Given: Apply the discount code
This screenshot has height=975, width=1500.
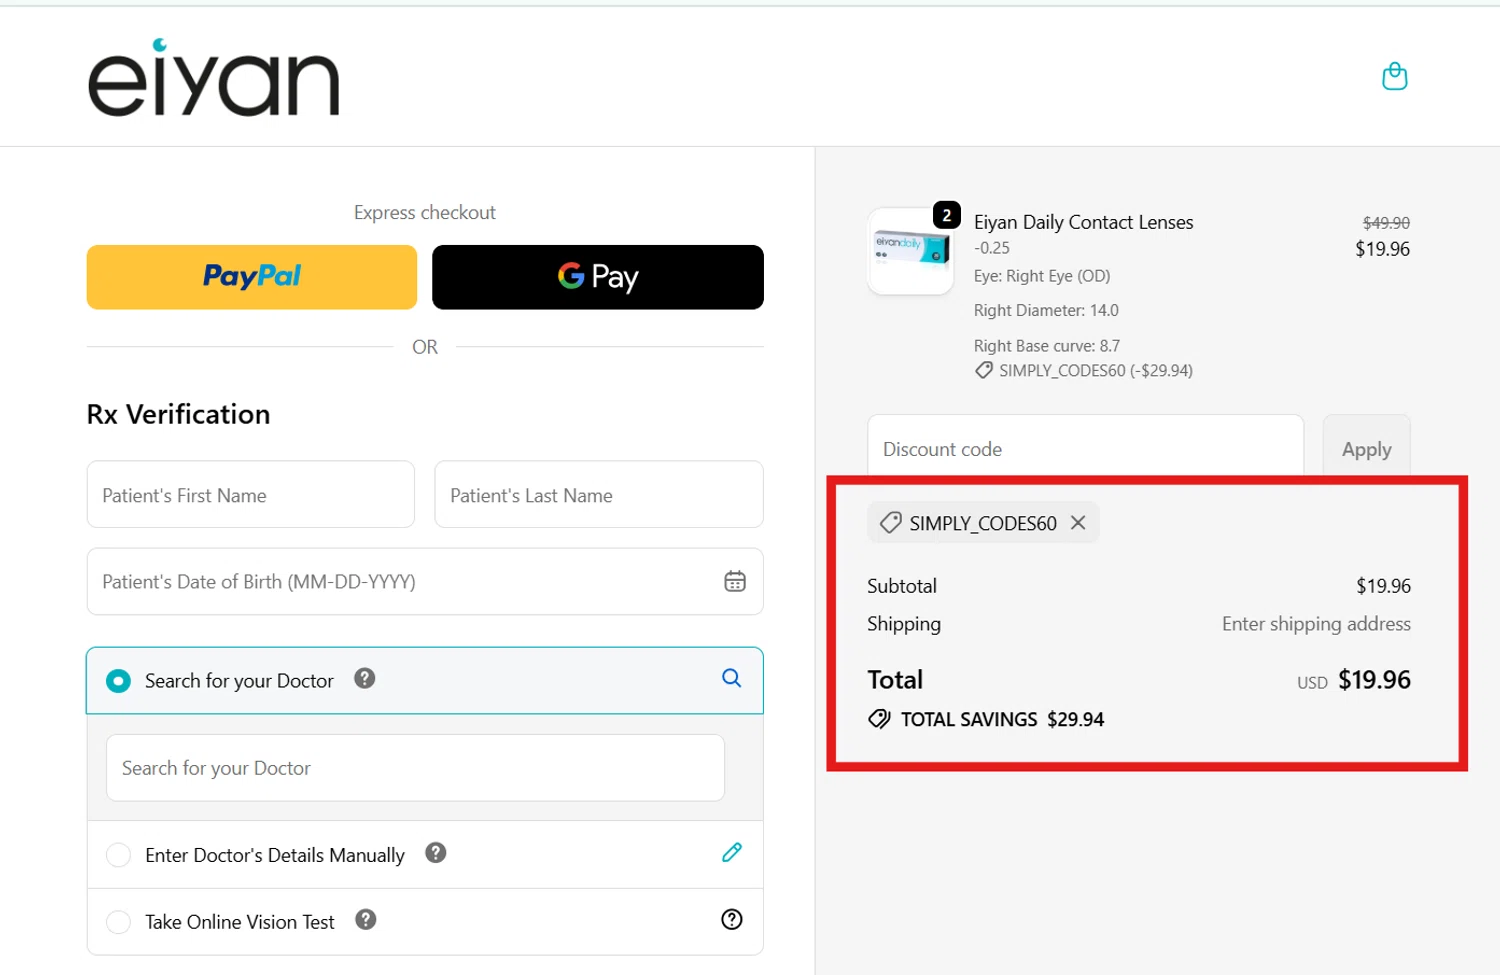Looking at the screenshot, I should [1366, 448].
